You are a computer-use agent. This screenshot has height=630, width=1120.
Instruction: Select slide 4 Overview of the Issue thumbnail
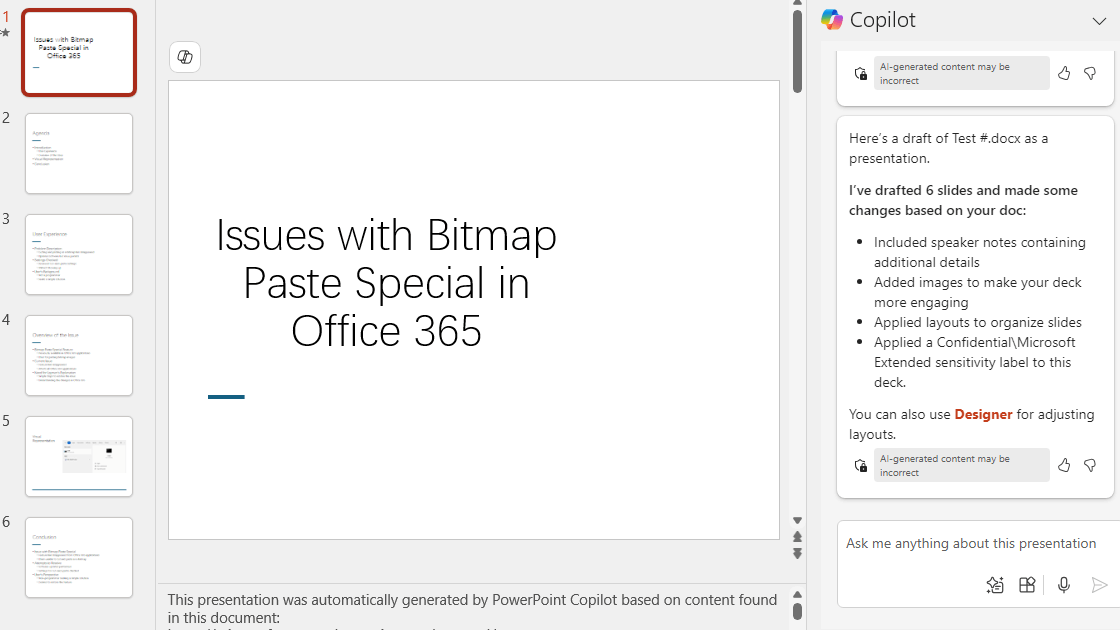coord(79,356)
